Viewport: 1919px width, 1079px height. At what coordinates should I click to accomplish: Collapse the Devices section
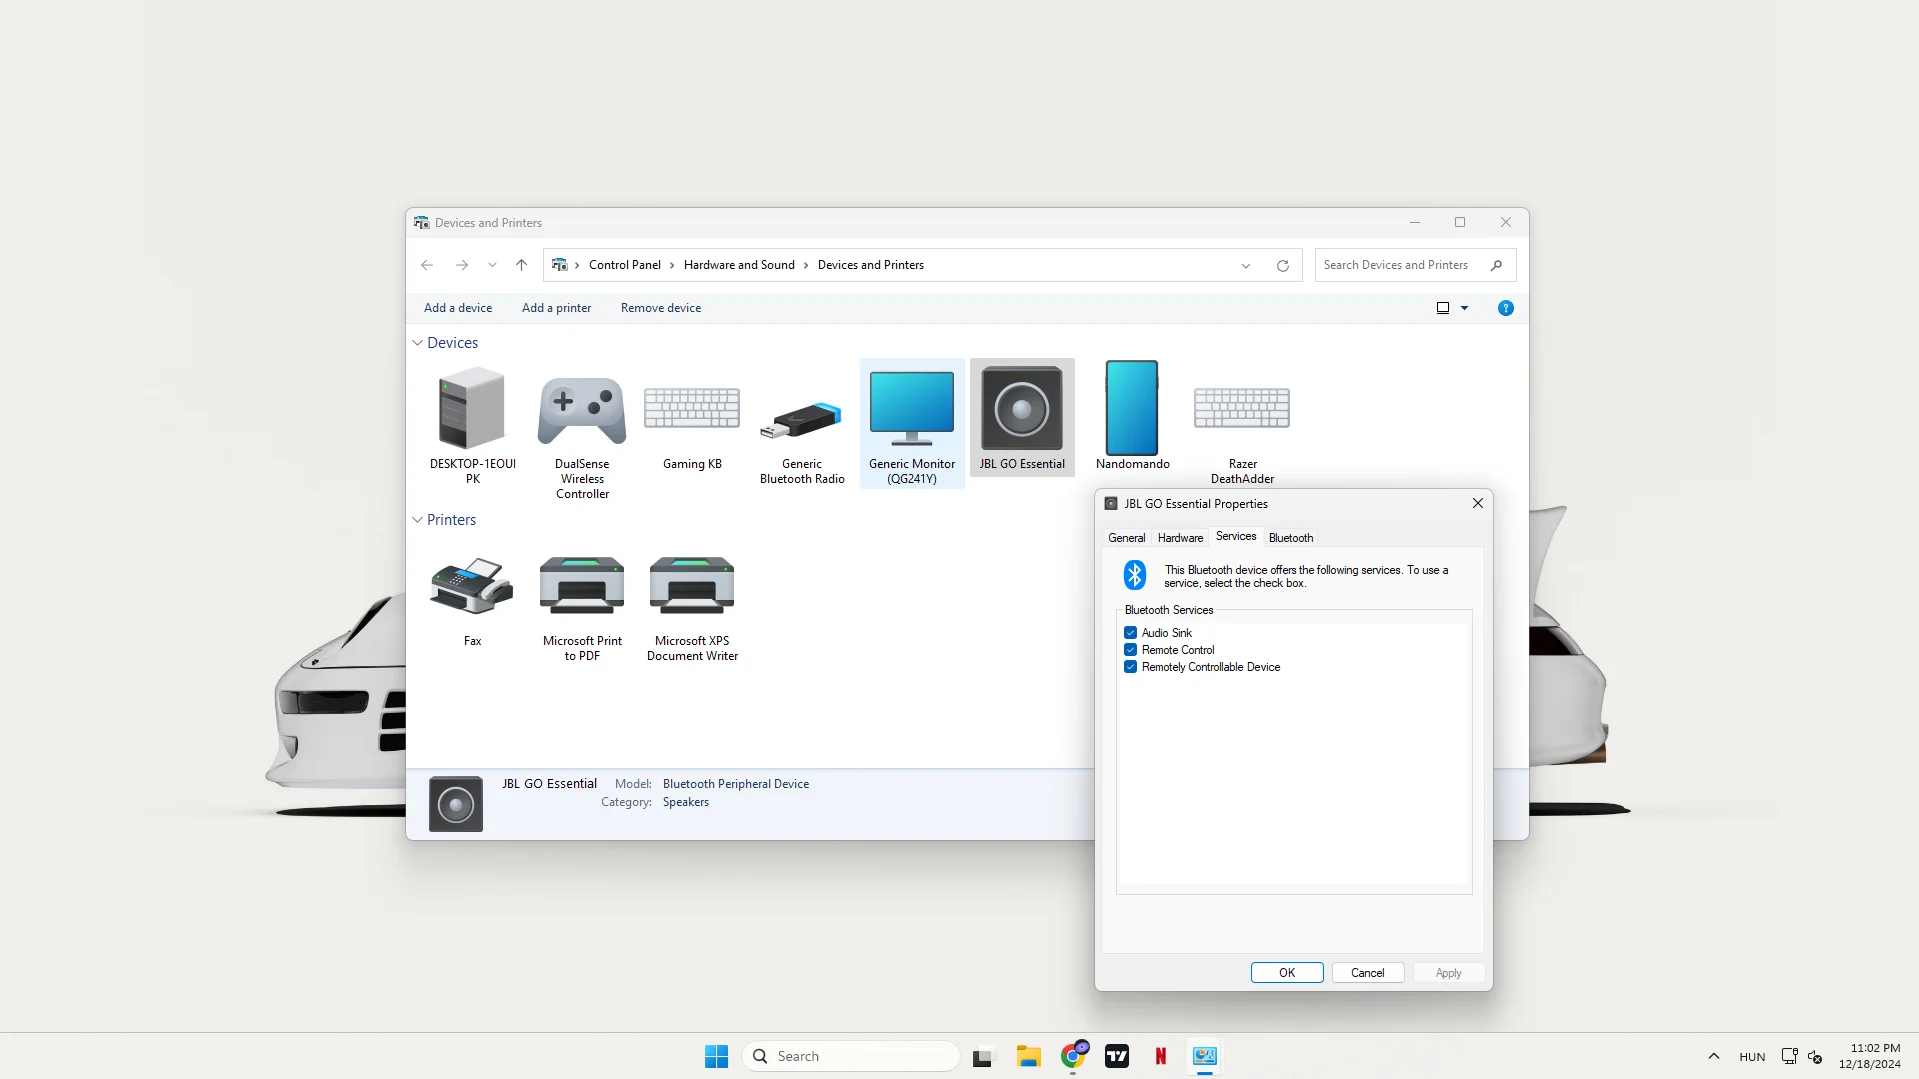coord(417,343)
